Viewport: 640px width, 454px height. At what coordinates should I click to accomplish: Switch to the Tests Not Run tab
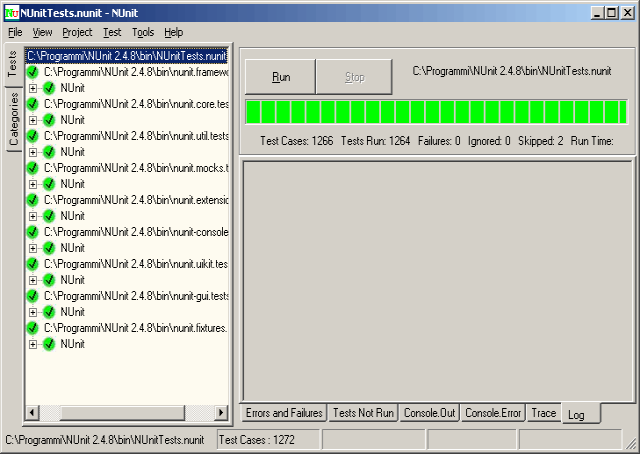[363, 413]
